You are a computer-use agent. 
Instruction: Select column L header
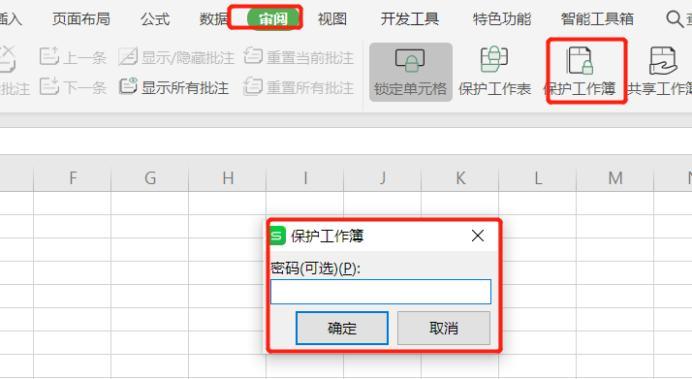pos(538,178)
